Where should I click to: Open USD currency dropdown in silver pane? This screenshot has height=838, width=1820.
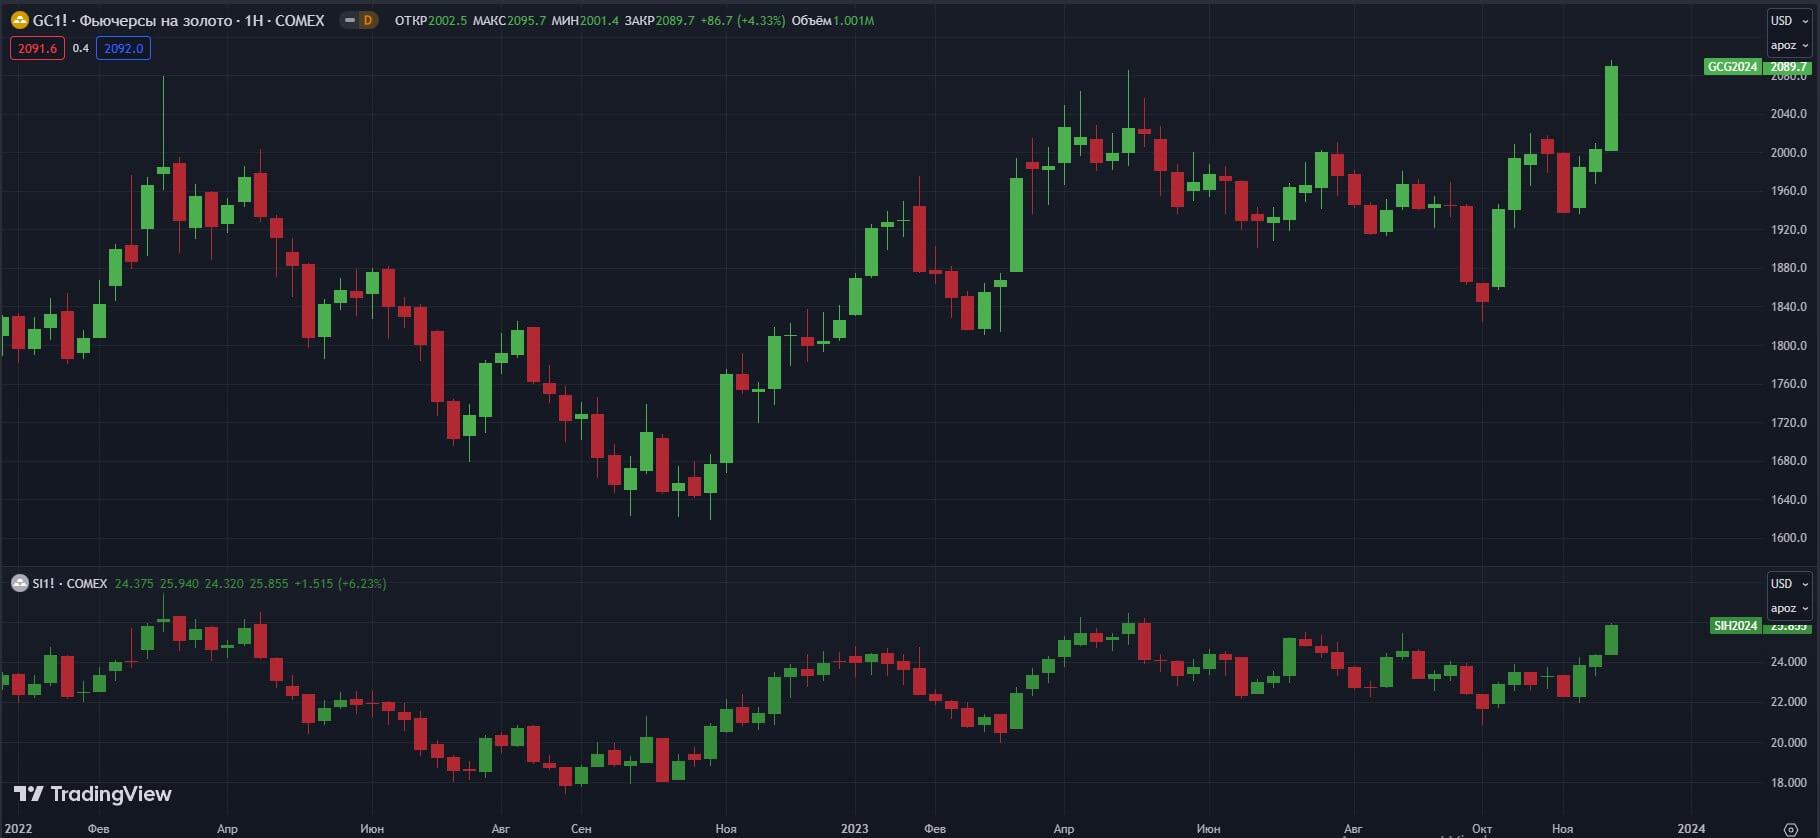pyautogui.click(x=1789, y=584)
